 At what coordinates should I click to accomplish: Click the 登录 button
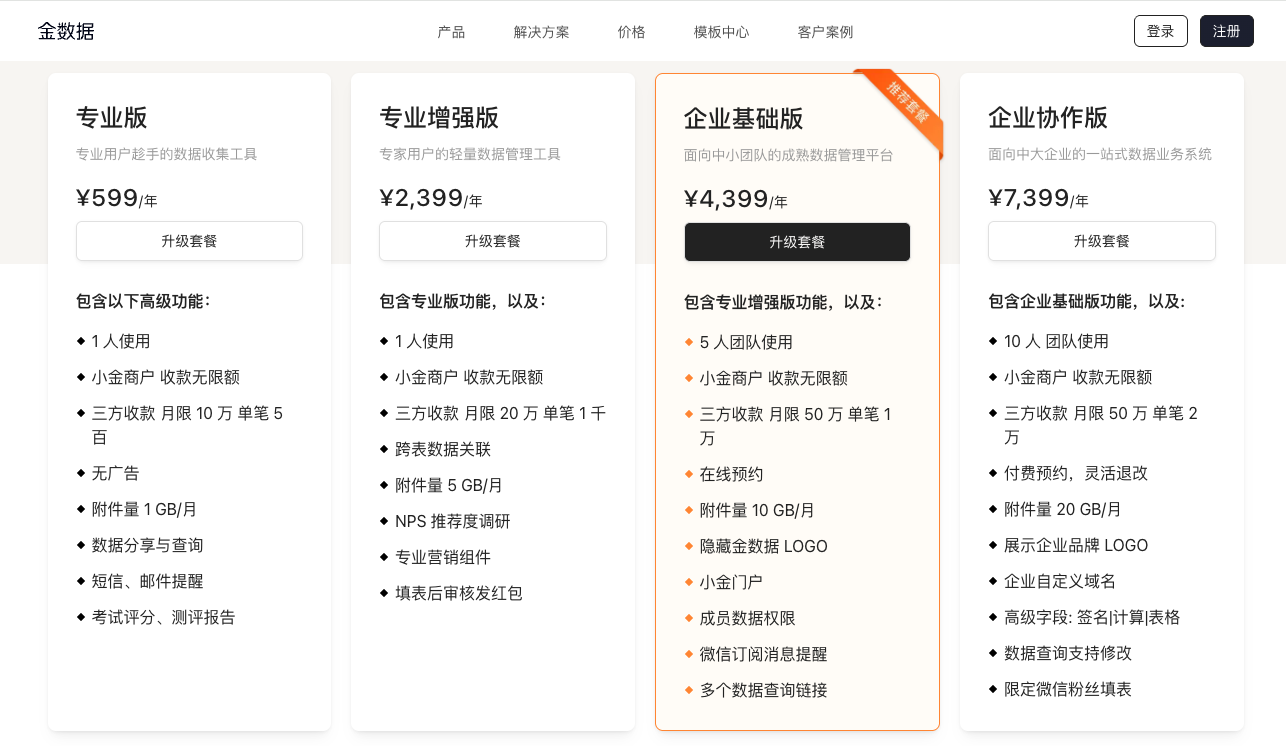(x=1160, y=31)
